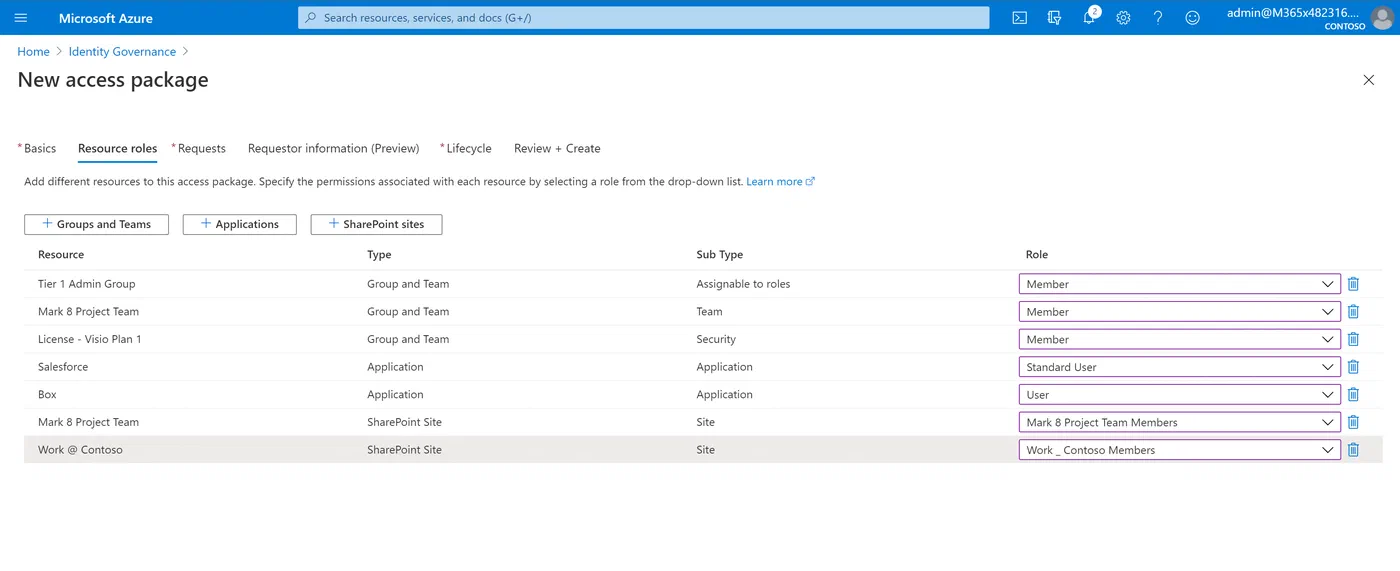This screenshot has width=1400, height=571.
Task: Close the New access package pane
Action: click(1369, 80)
